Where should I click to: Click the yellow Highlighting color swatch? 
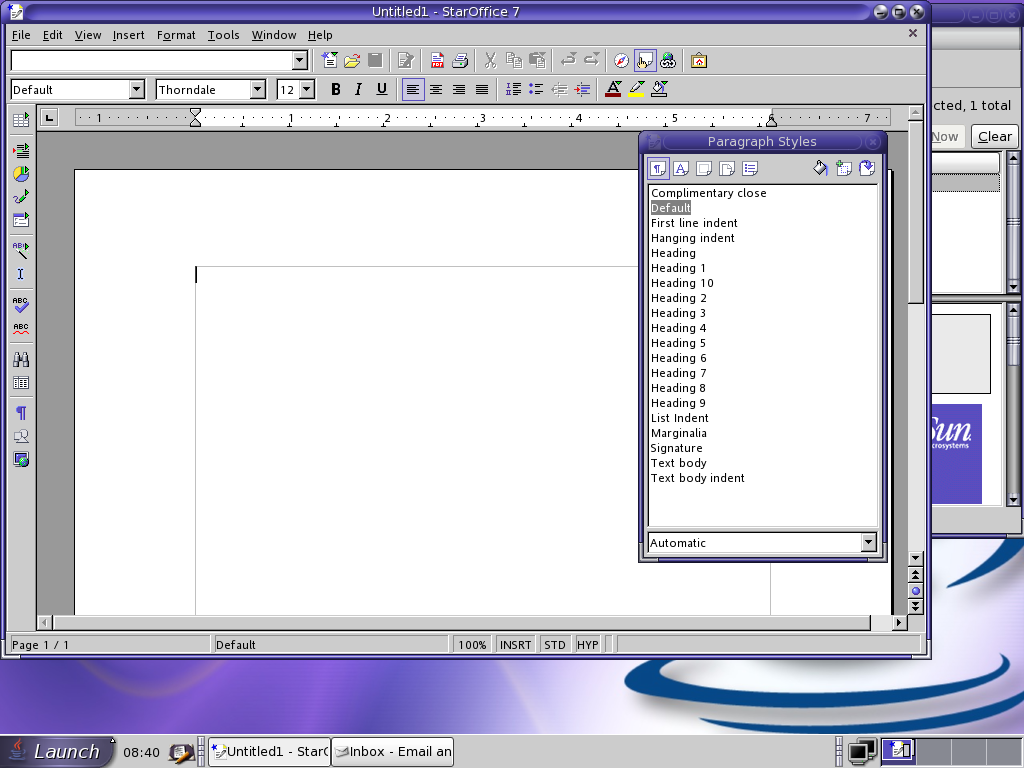click(x=636, y=89)
